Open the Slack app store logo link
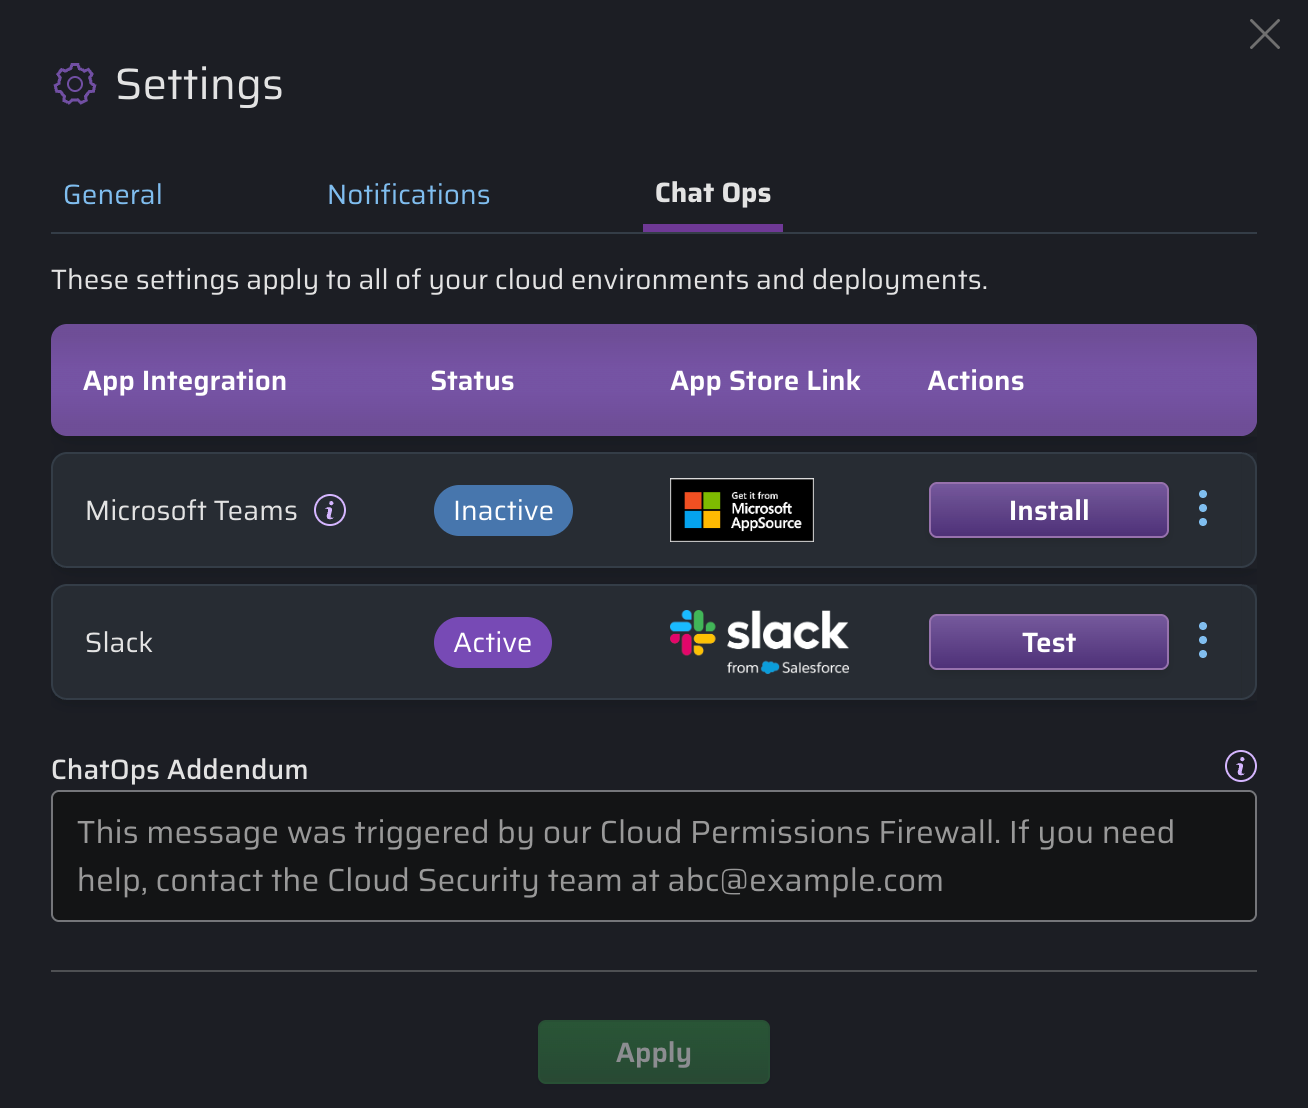The height and width of the screenshot is (1108, 1308). (x=759, y=642)
